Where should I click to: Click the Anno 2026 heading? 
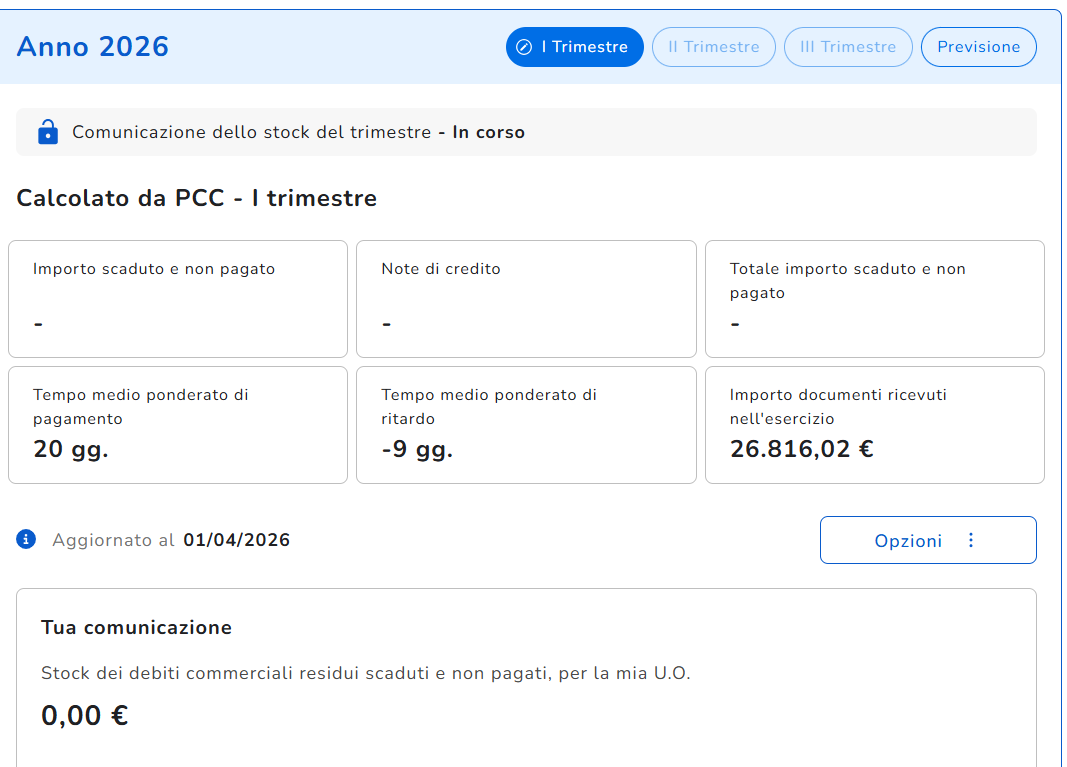coord(93,46)
